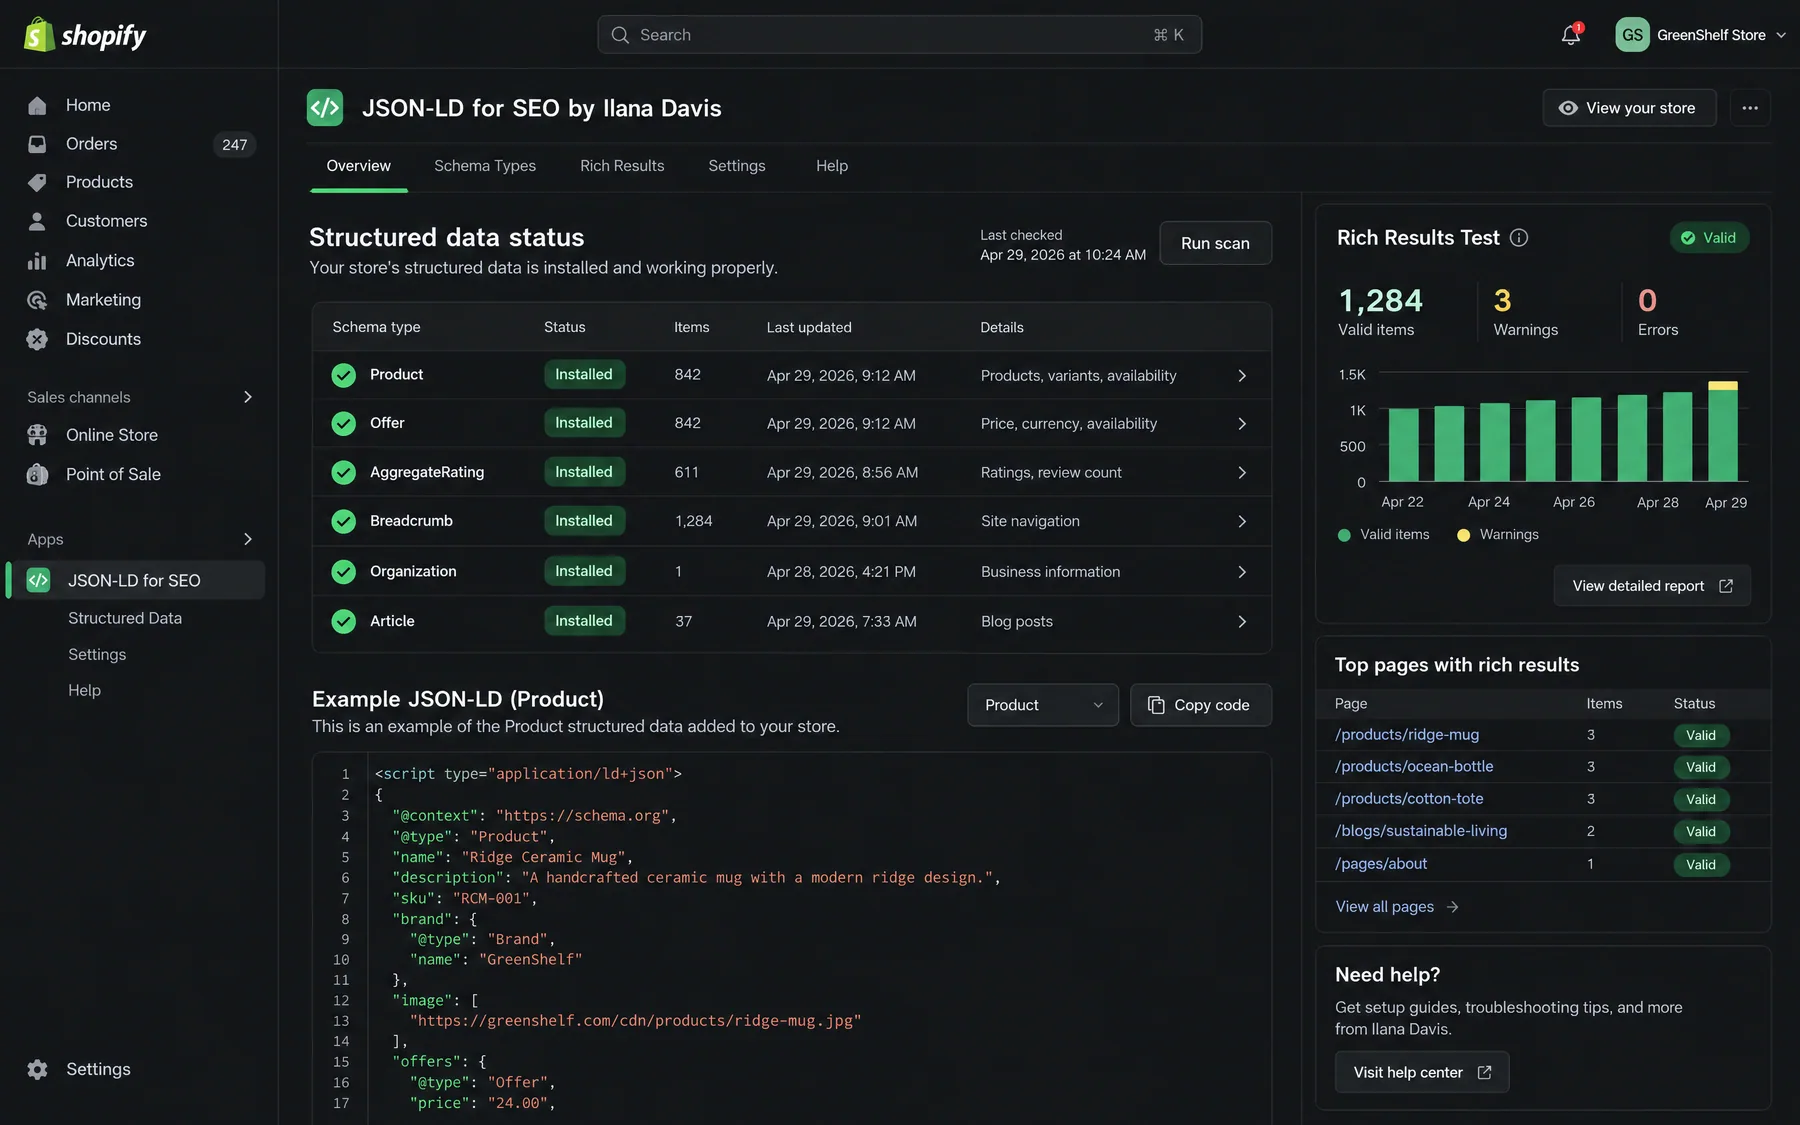This screenshot has width=1800, height=1125.
Task: Click the search magnifier icon
Action: [620, 35]
